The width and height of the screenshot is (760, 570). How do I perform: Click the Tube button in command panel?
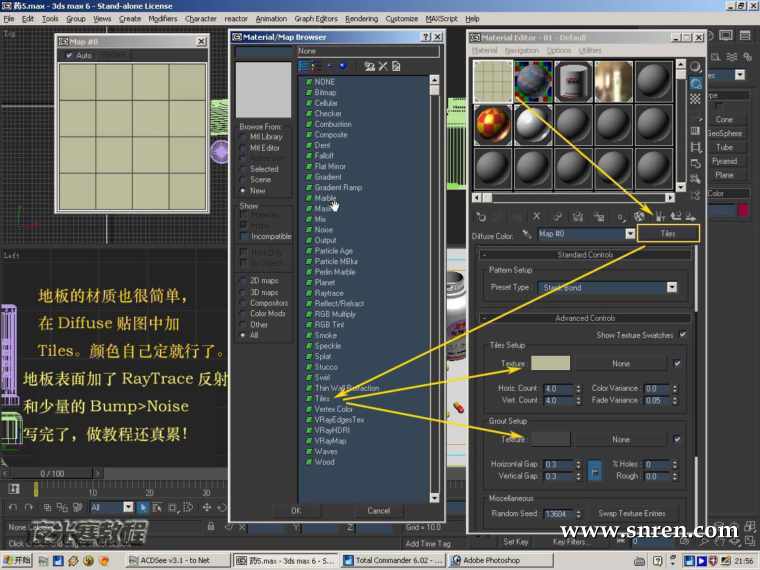tap(724, 147)
